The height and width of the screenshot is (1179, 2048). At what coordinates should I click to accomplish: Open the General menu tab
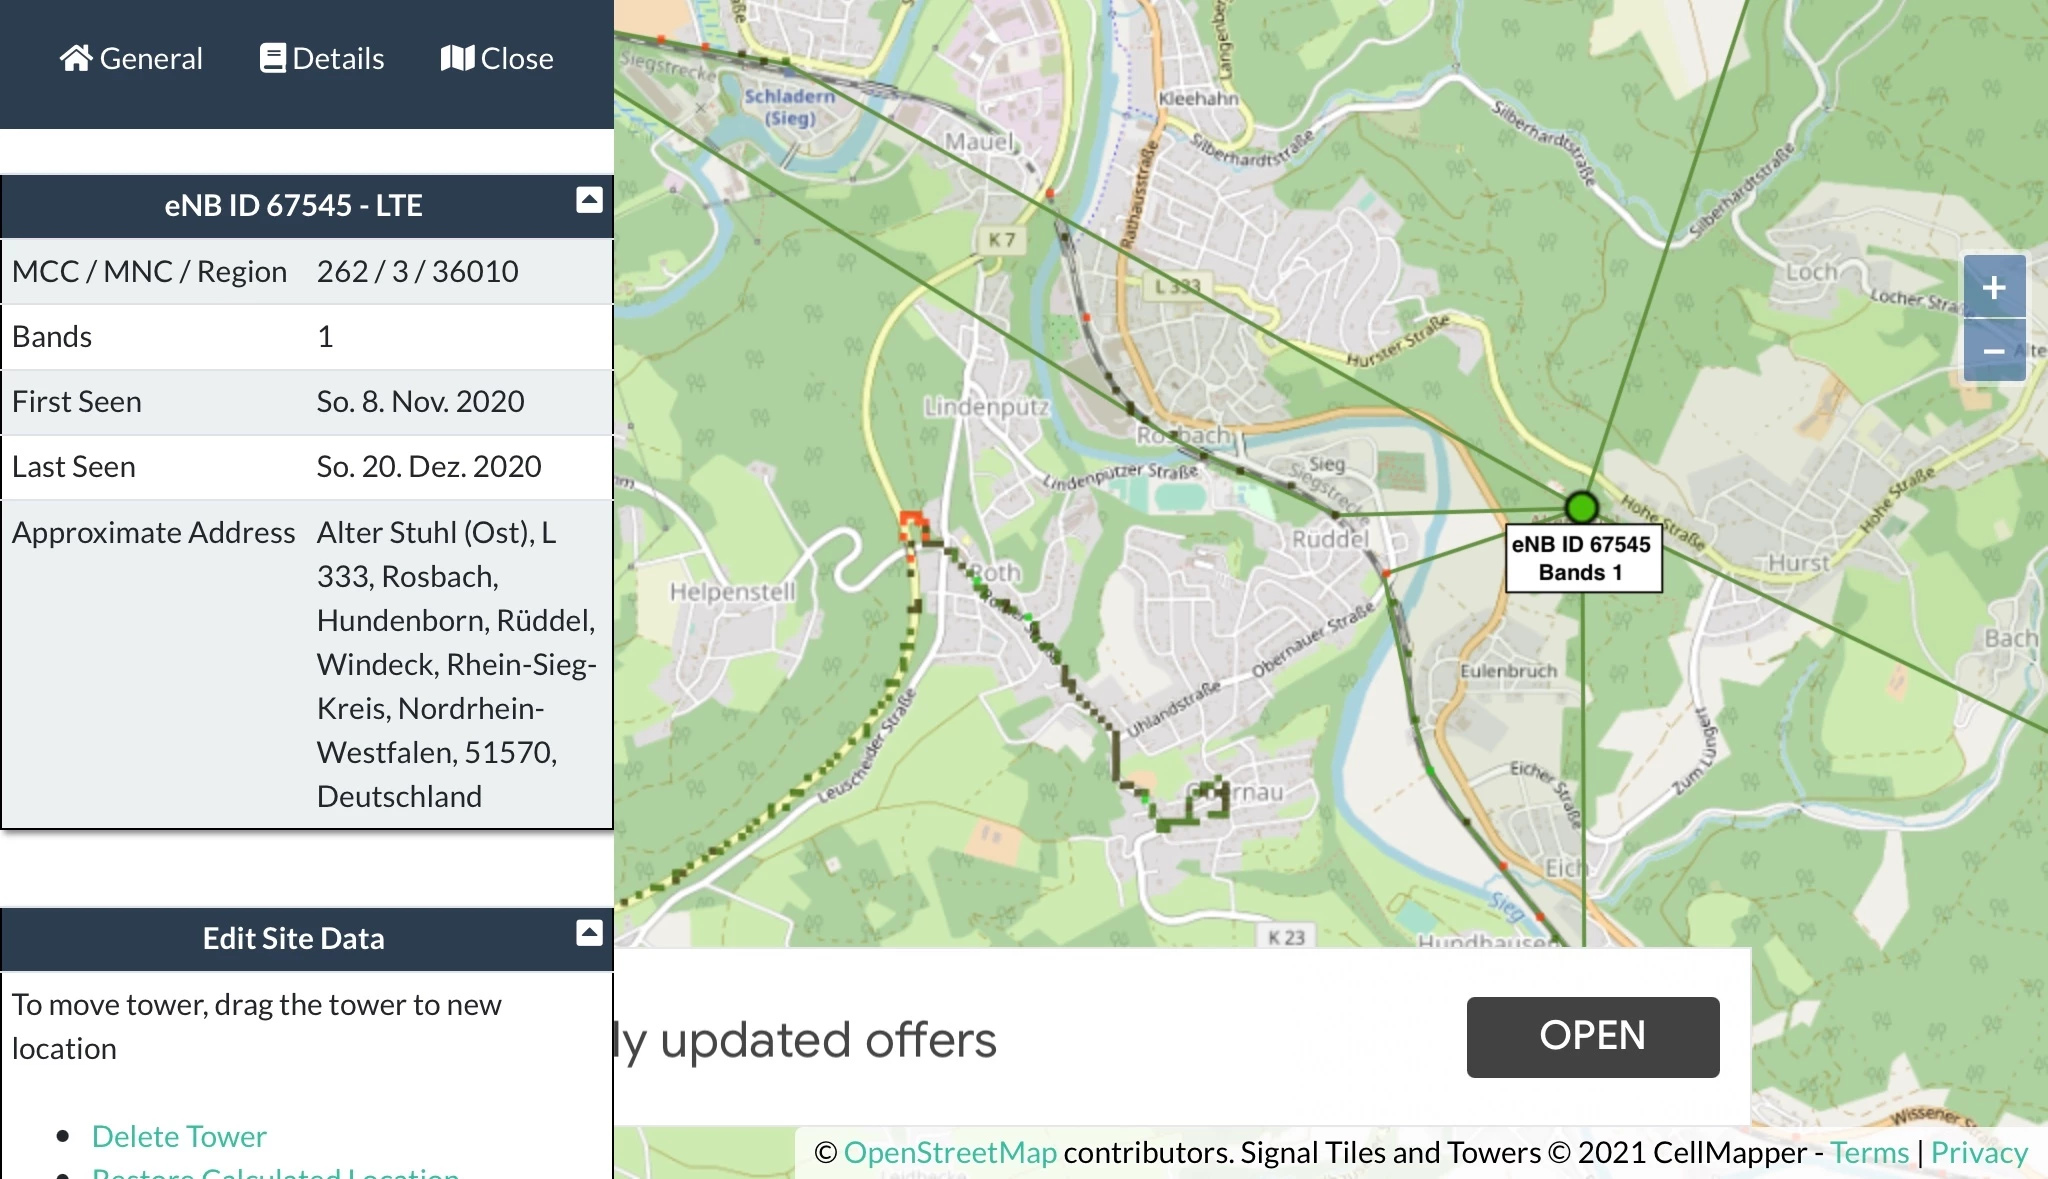151,58
